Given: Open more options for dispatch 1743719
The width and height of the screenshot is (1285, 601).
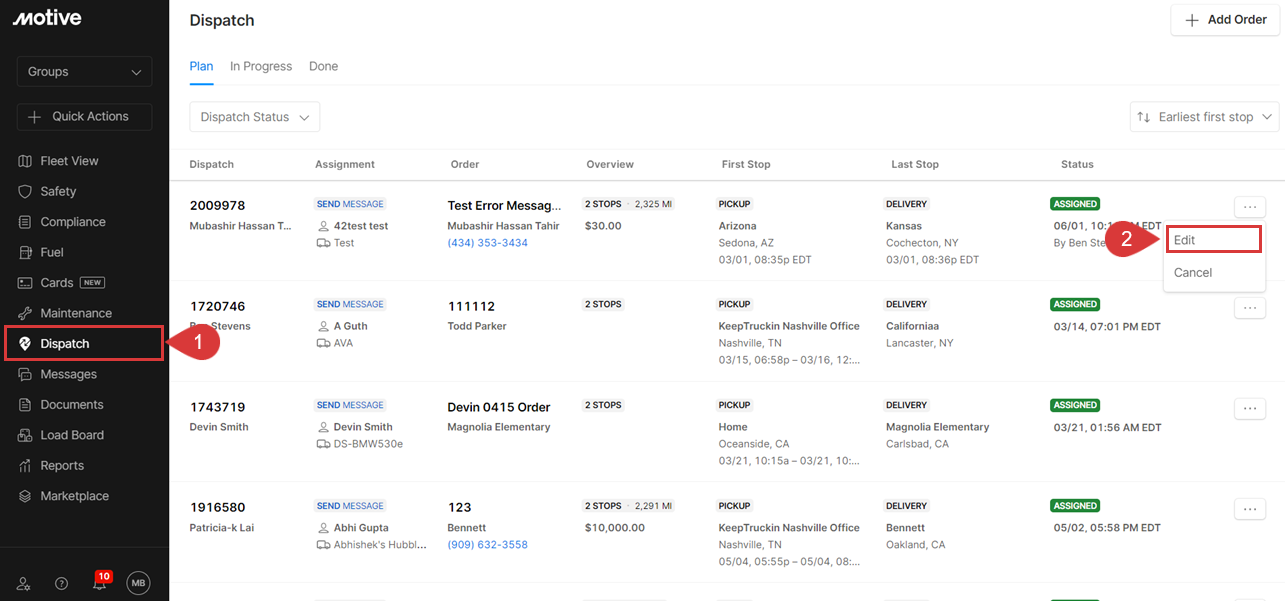Looking at the screenshot, I should click(1249, 408).
